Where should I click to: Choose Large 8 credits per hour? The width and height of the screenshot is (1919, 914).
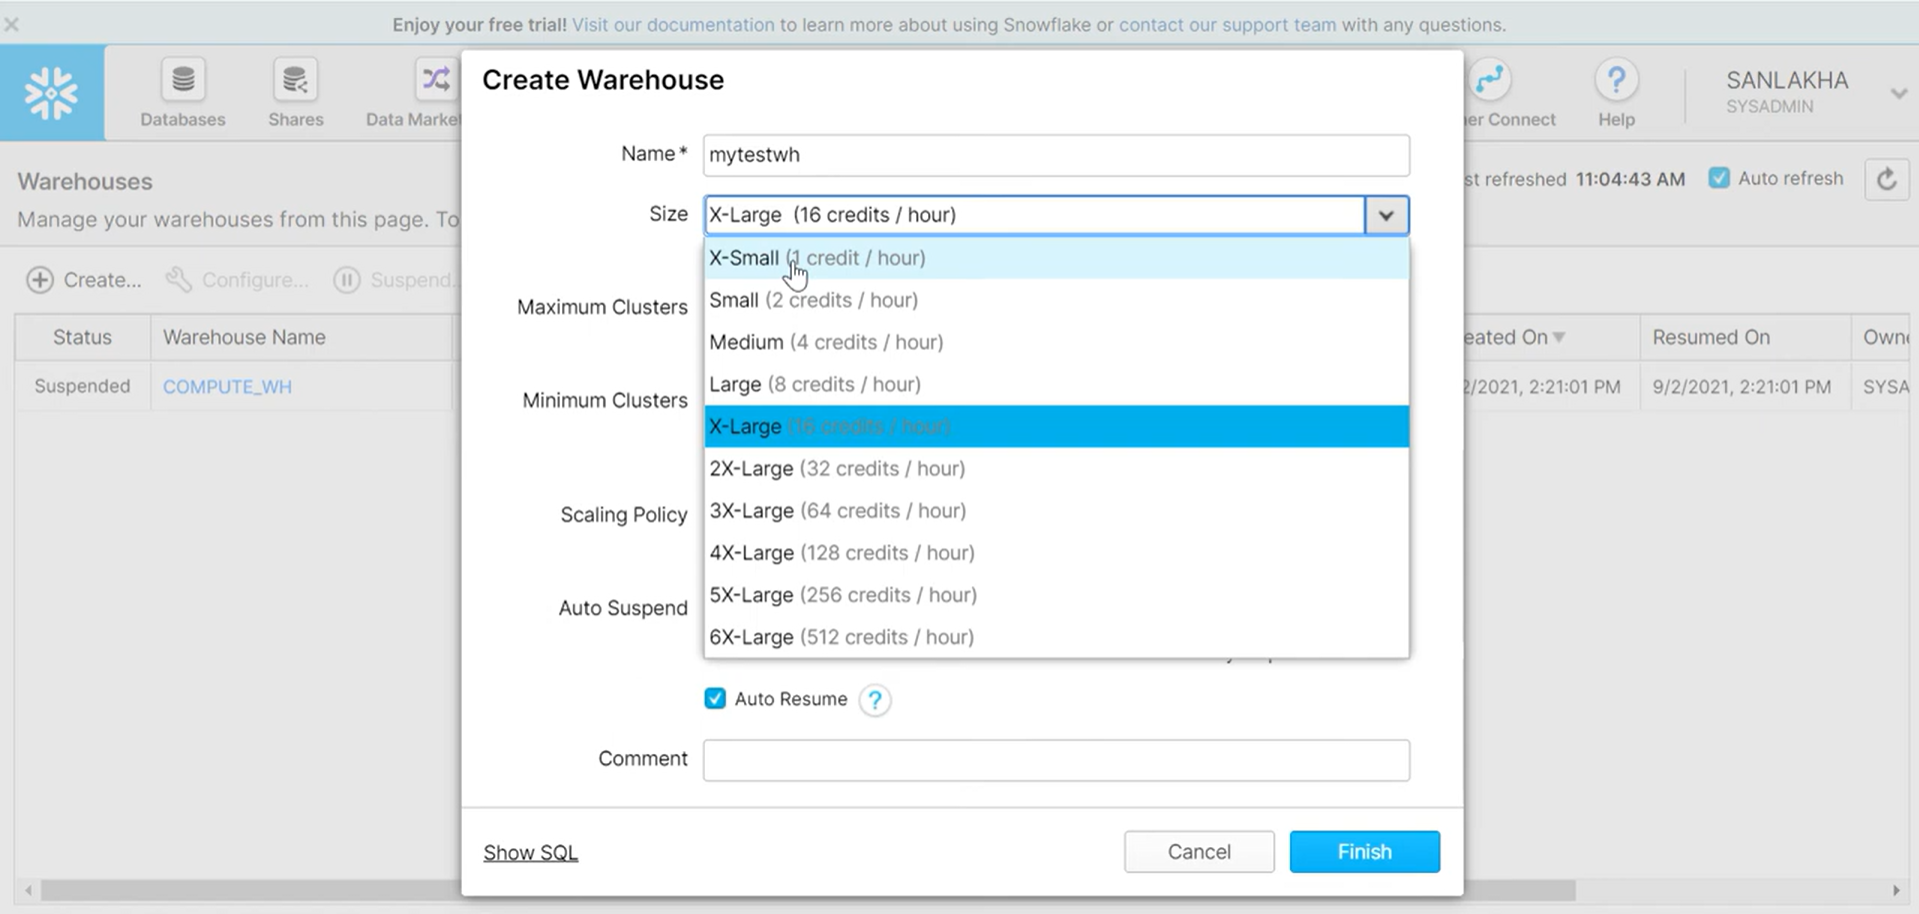pyautogui.click(x=1057, y=384)
